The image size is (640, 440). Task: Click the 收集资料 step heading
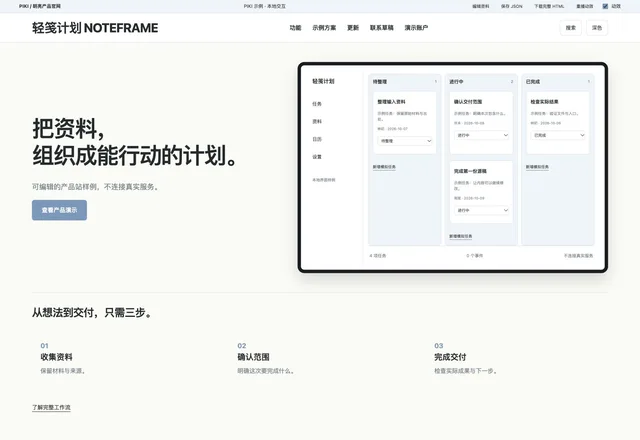pos(56,357)
